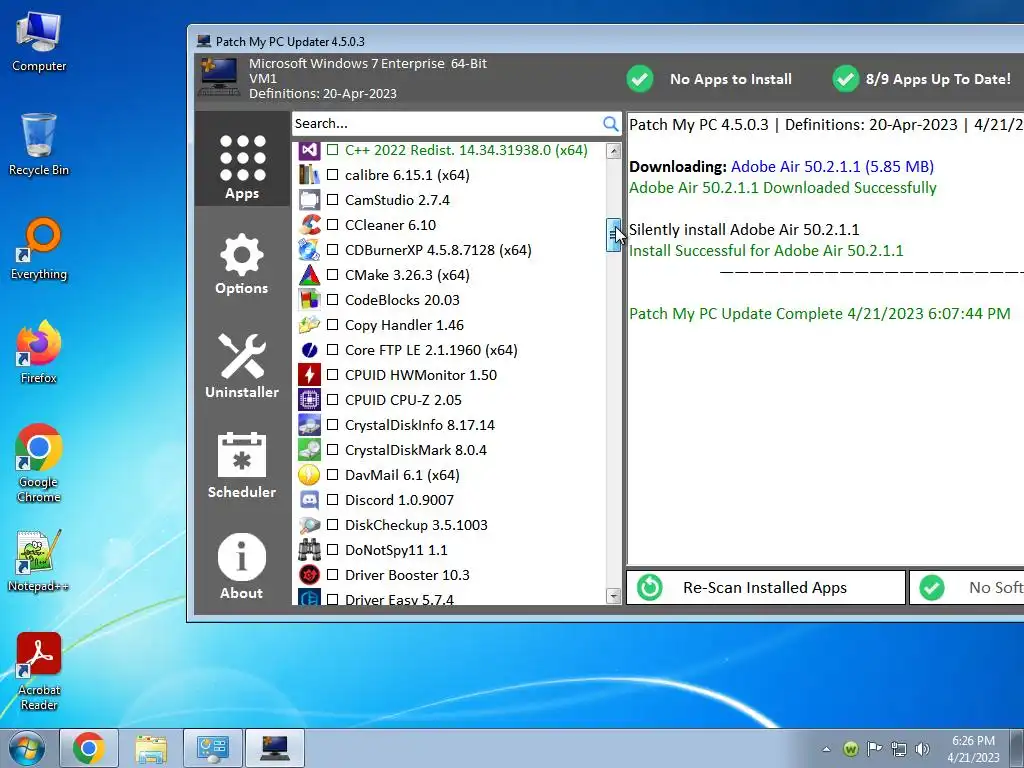Show hidden system tray icons

click(x=826, y=749)
